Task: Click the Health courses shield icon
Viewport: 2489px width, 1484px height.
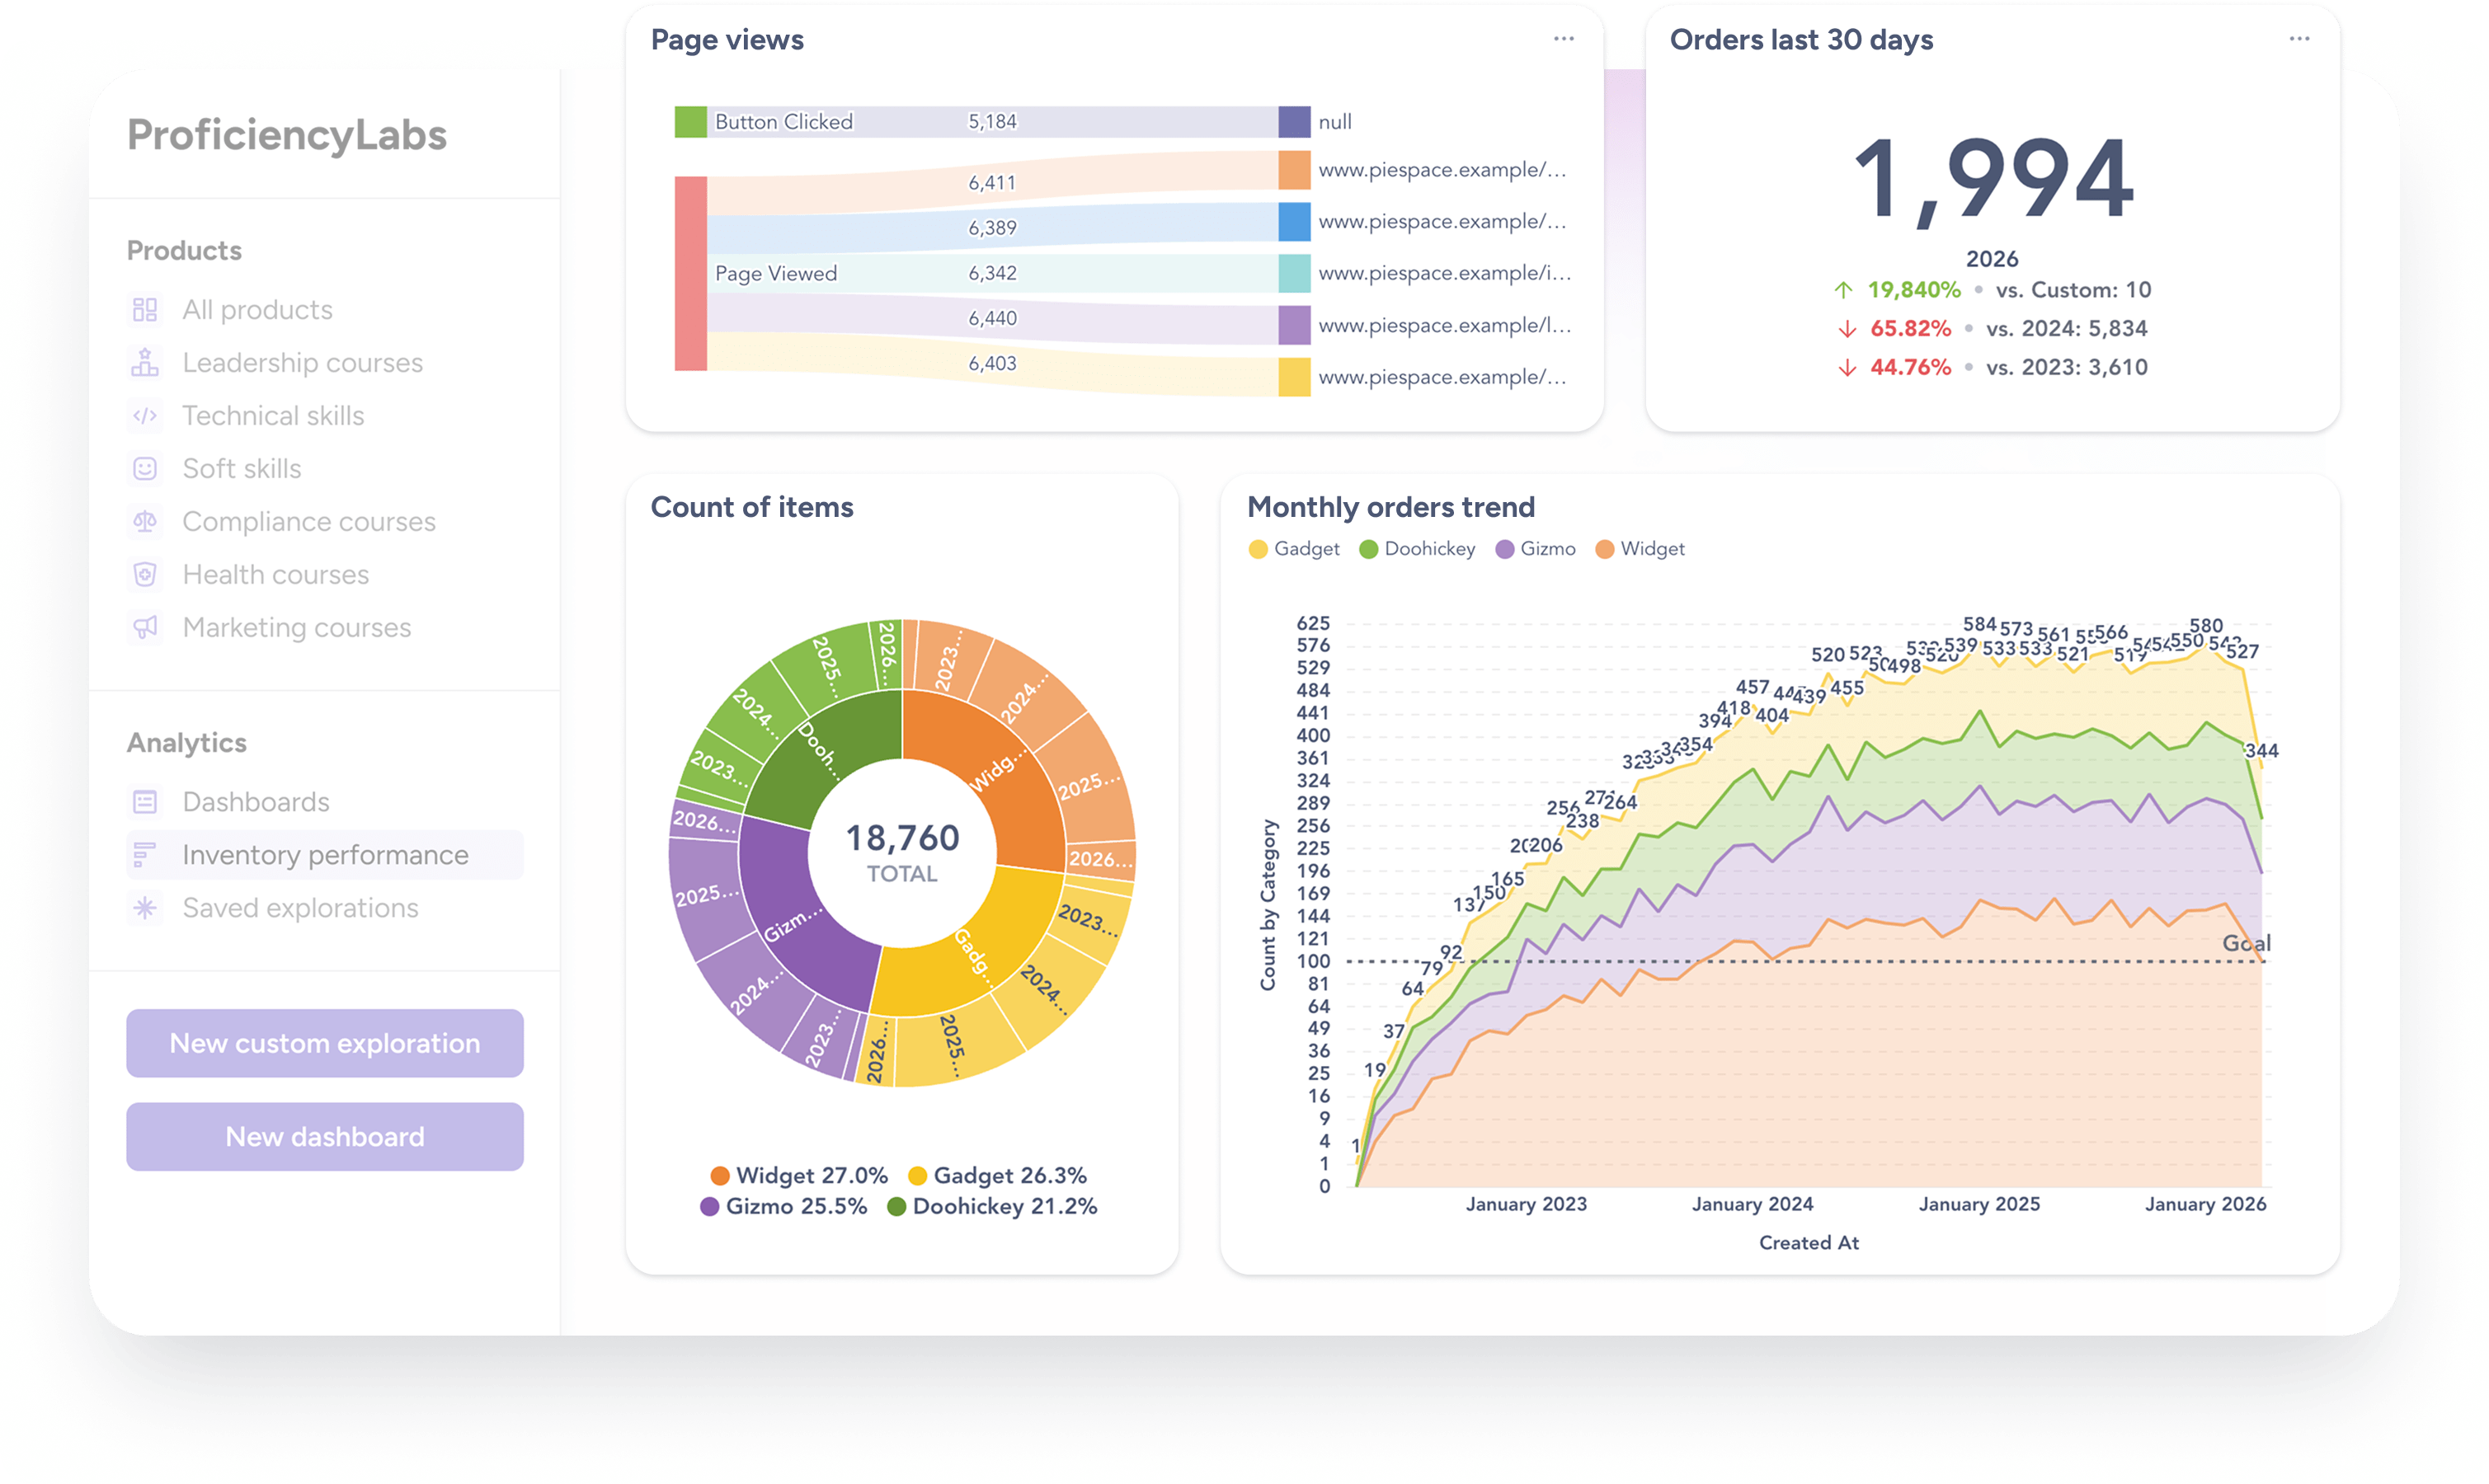Action: pos(147,574)
